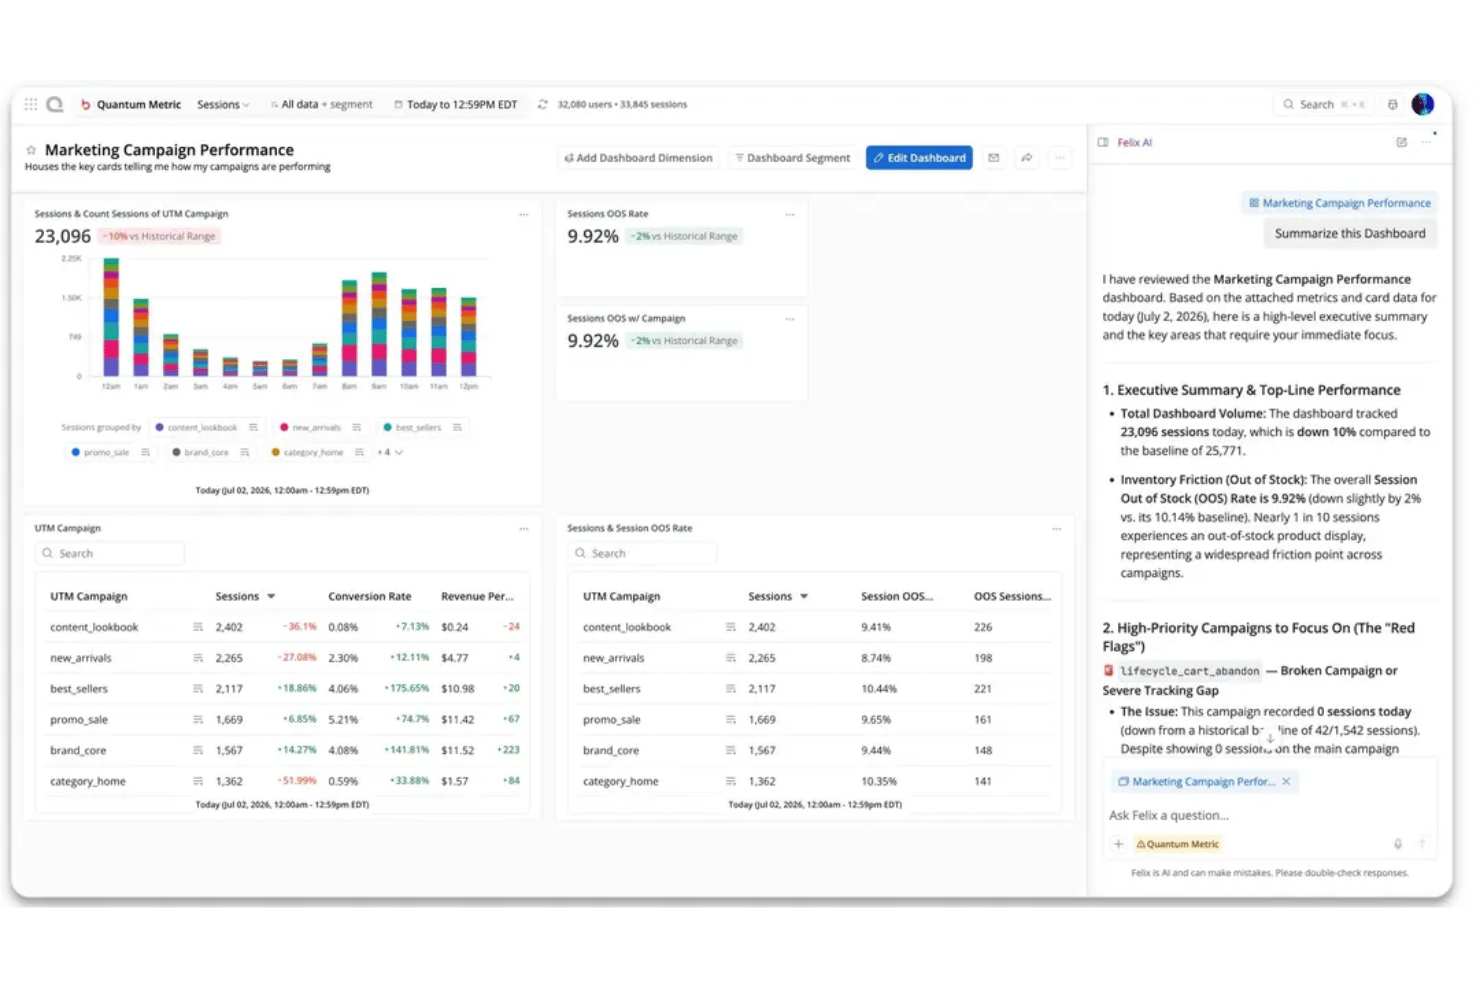Click the microphone icon in Felix input
This screenshot has width=1480, height=987.
pos(1397,844)
